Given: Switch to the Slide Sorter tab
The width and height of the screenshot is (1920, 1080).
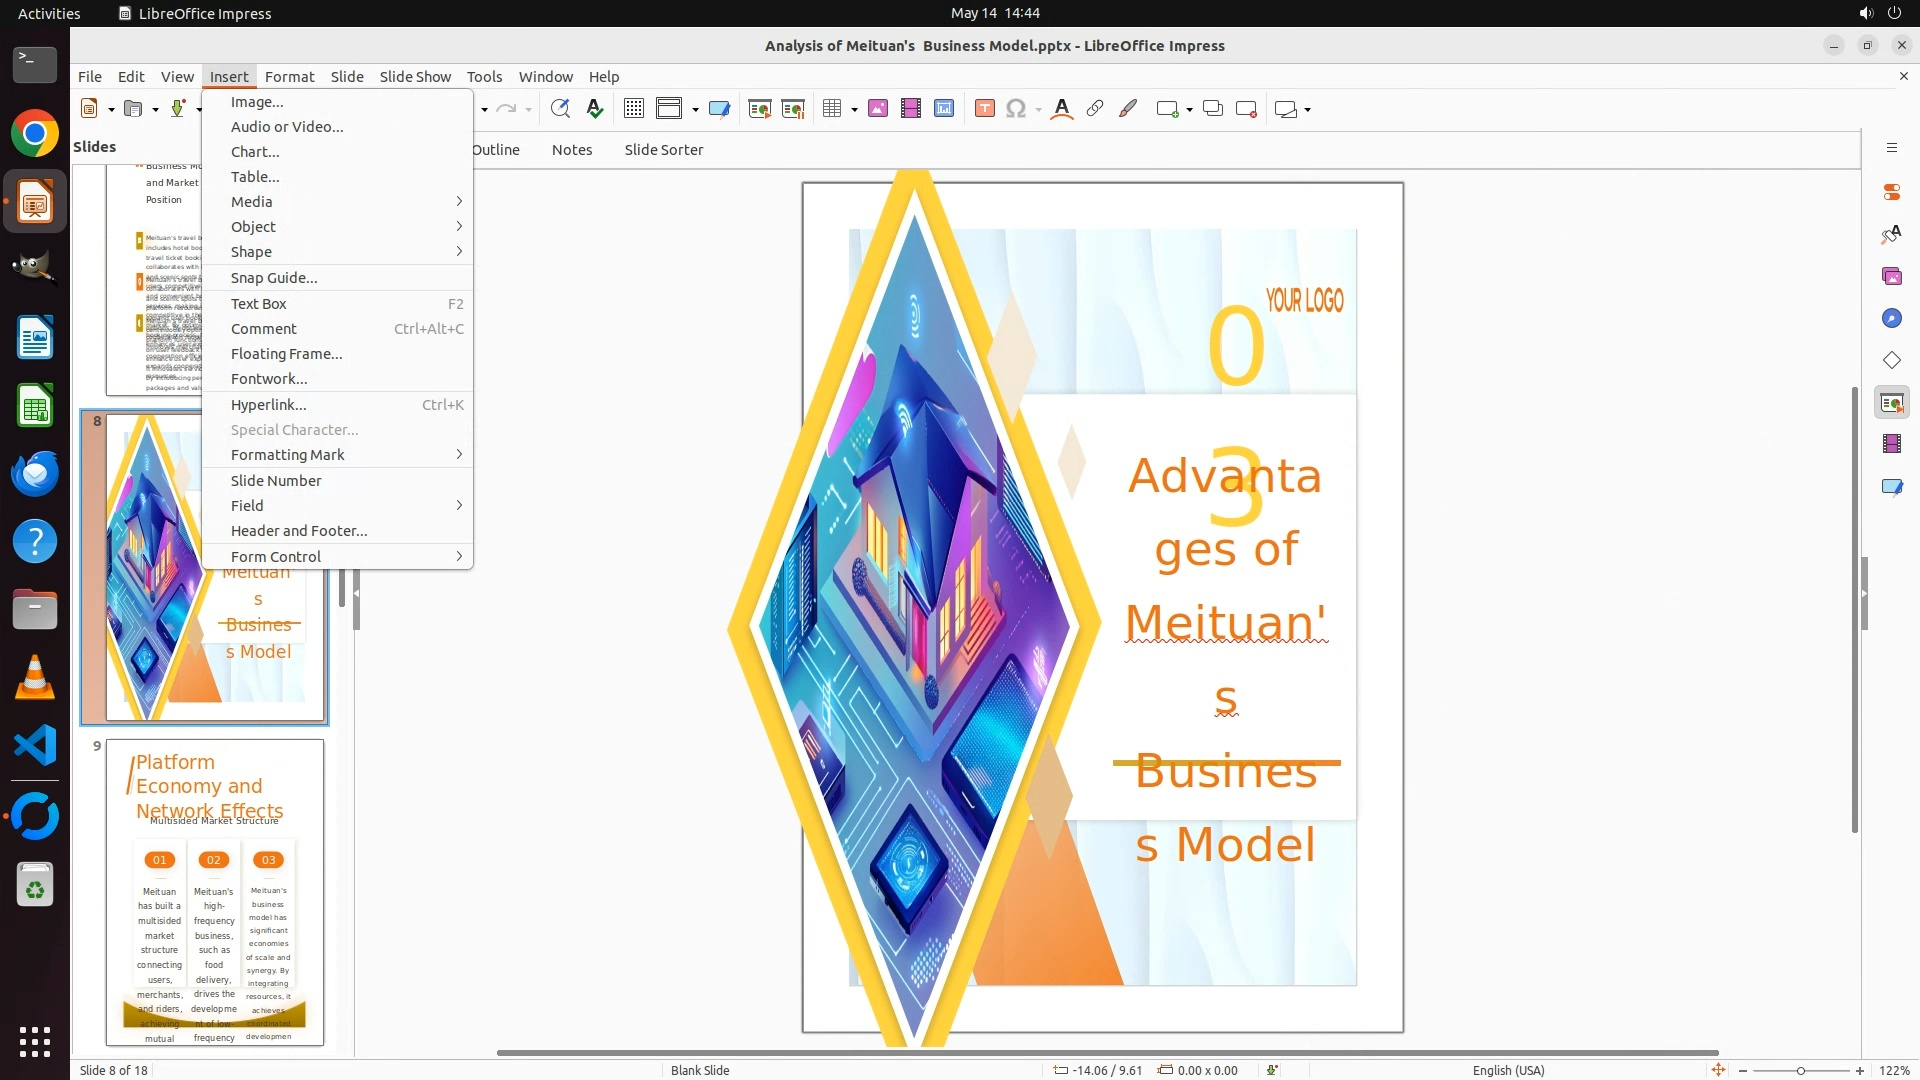Looking at the screenshot, I should (x=663, y=150).
